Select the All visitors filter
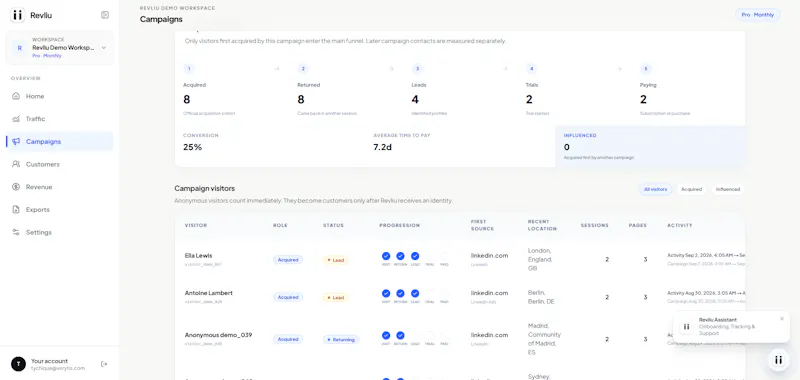 (655, 189)
